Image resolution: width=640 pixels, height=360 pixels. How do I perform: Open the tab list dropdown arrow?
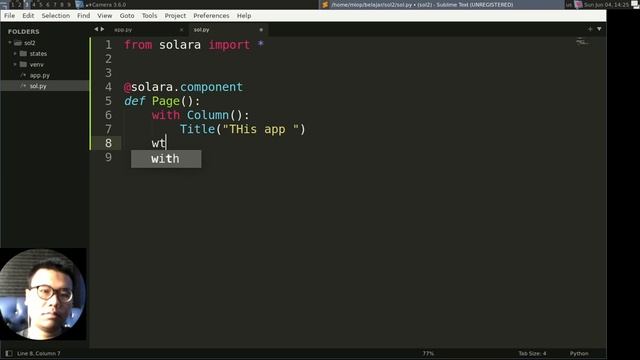tap(599, 29)
